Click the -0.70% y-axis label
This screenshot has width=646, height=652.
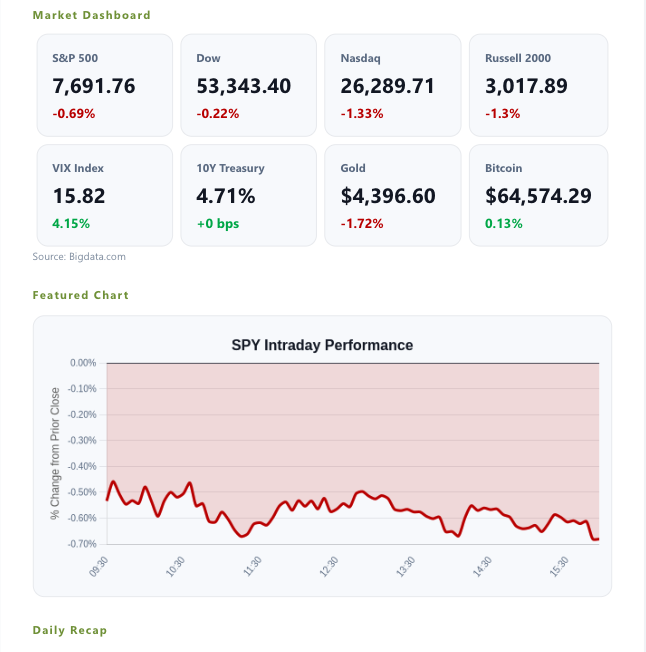click(82, 544)
